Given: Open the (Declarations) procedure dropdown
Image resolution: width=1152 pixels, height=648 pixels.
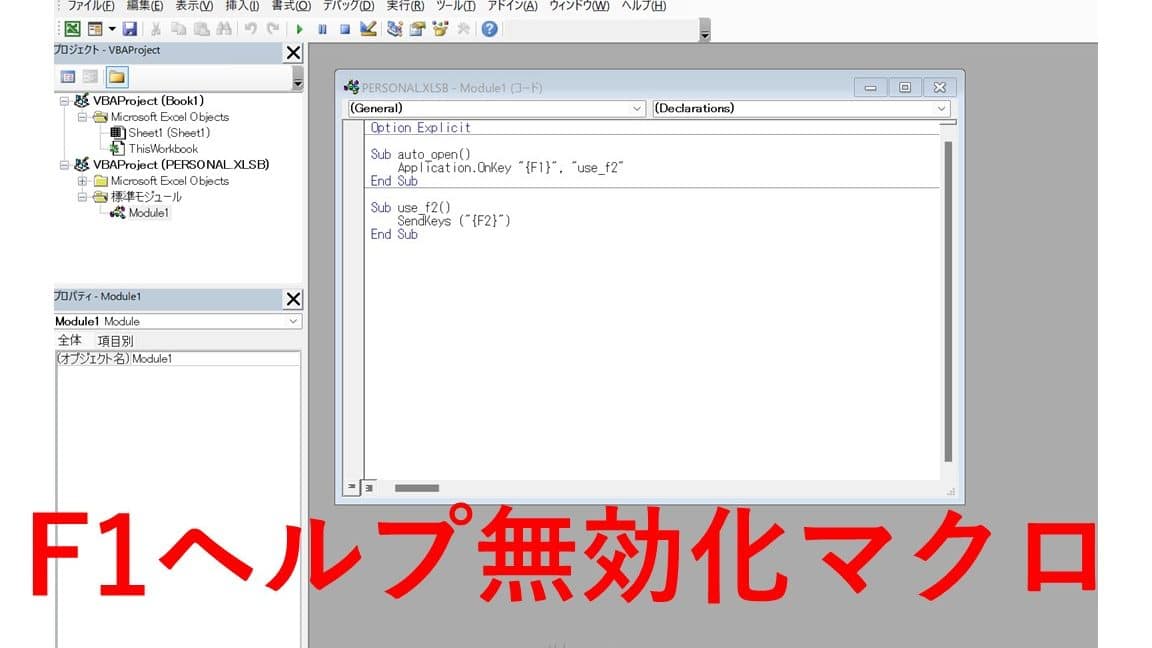Looking at the screenshot, I should click(x=941, y=109).
